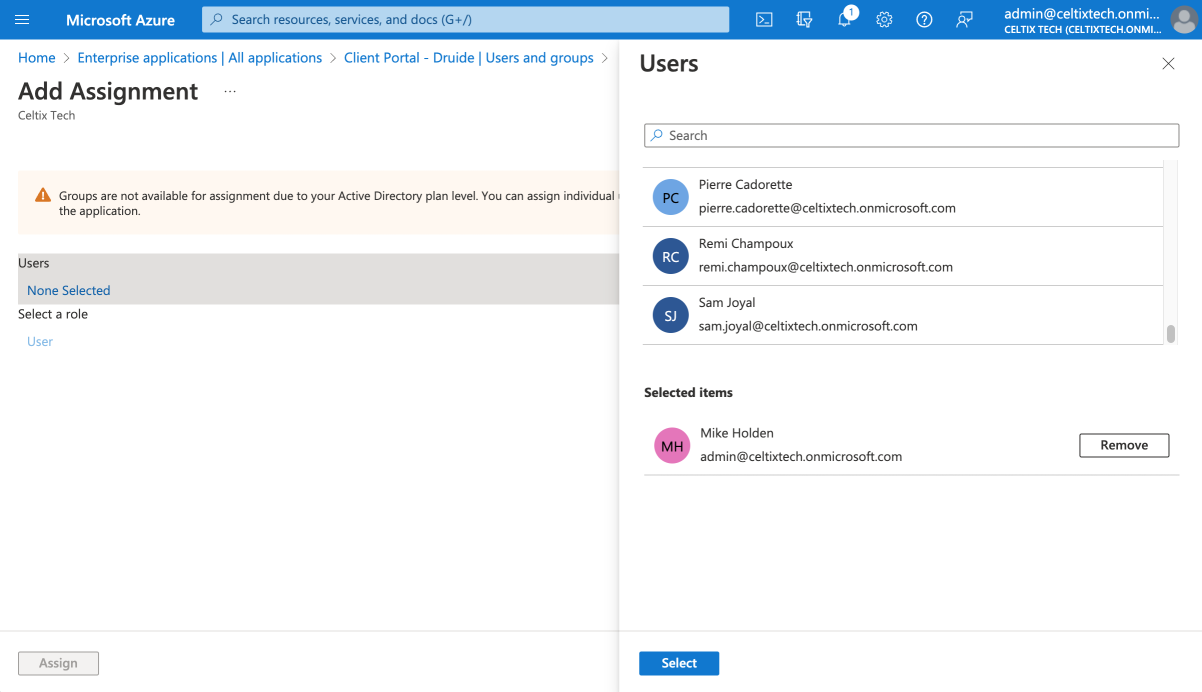
Task: Click the ellipsis next to Add Assignment
Action: 230,91
